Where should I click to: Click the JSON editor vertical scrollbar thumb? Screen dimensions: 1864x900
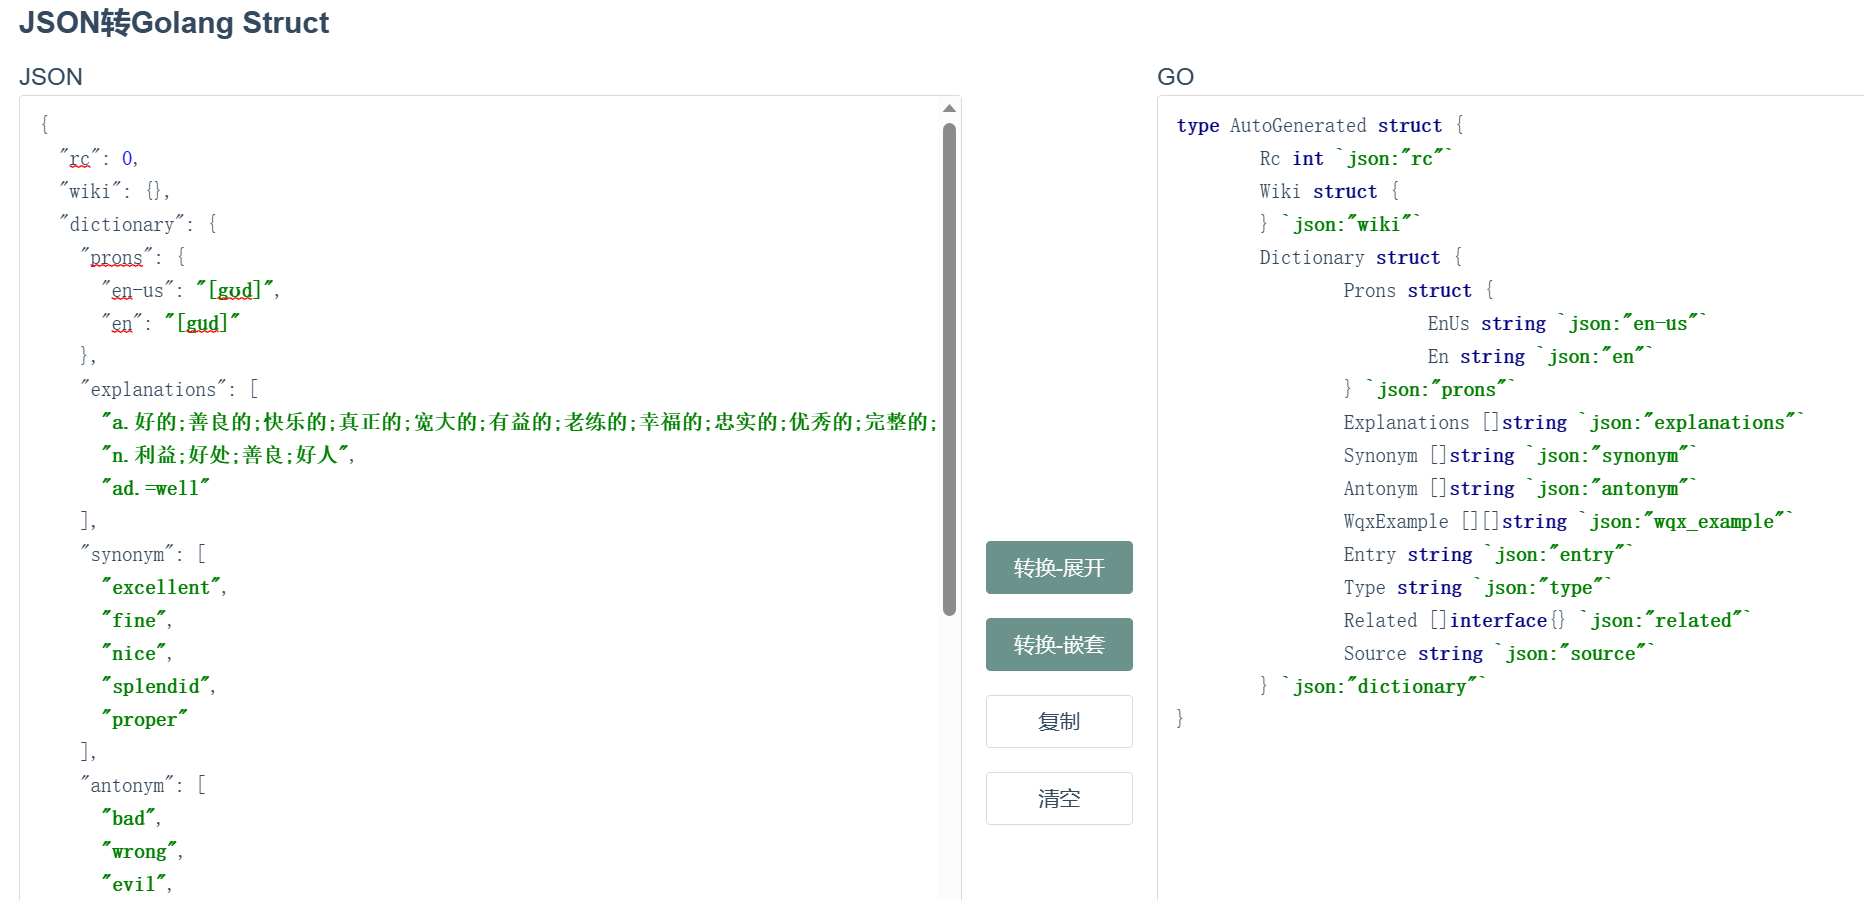tap(949, 370)
